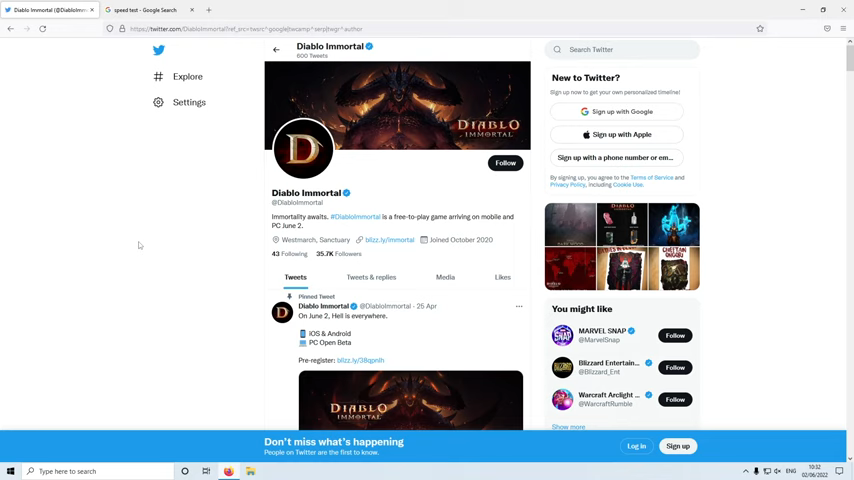
Task: Click the page vertical scrollbar thumb
Action: 850,58
